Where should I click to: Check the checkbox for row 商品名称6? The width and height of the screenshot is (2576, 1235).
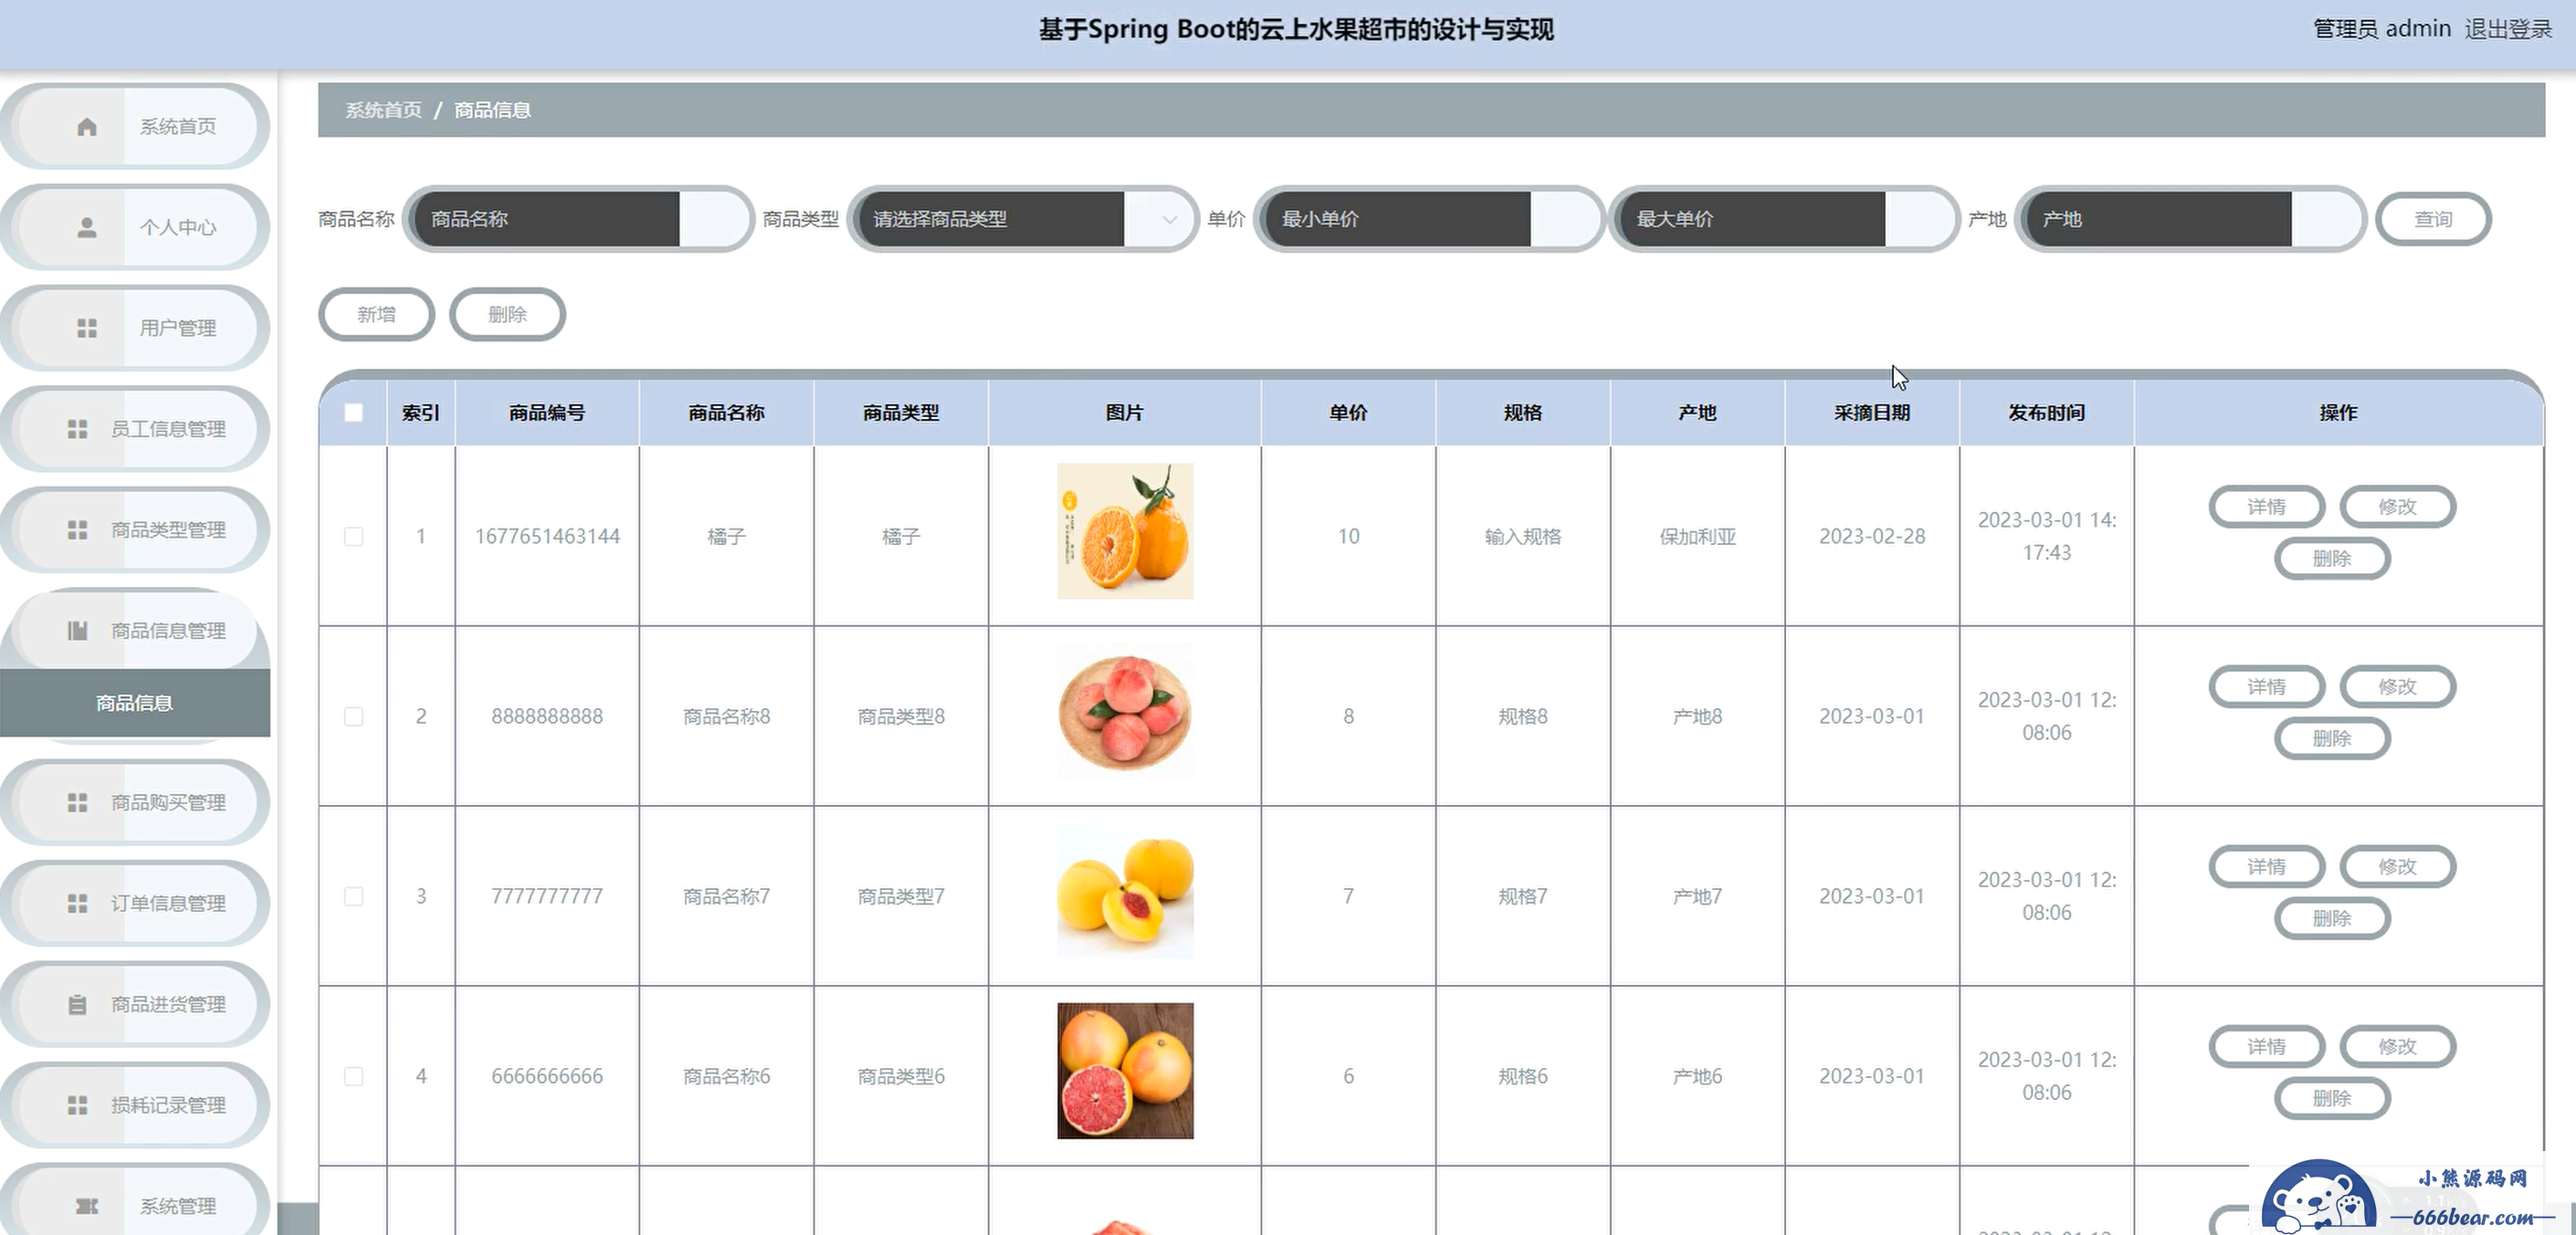354,1077
